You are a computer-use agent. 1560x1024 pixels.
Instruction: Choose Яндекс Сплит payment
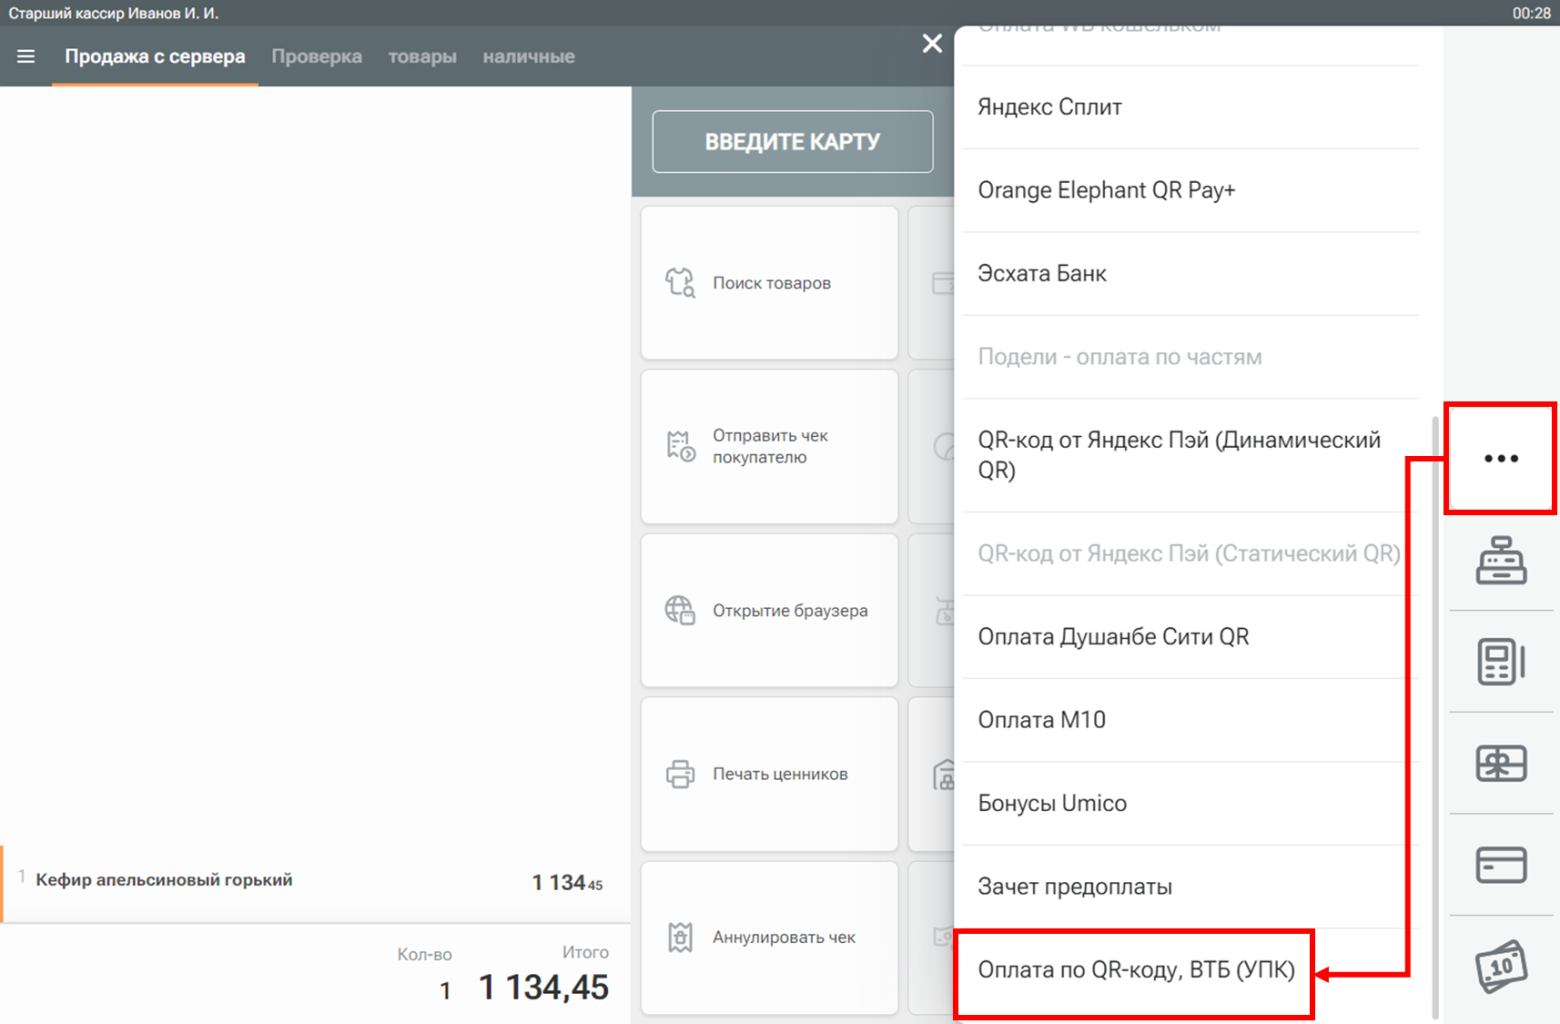tap(1191, 107)
